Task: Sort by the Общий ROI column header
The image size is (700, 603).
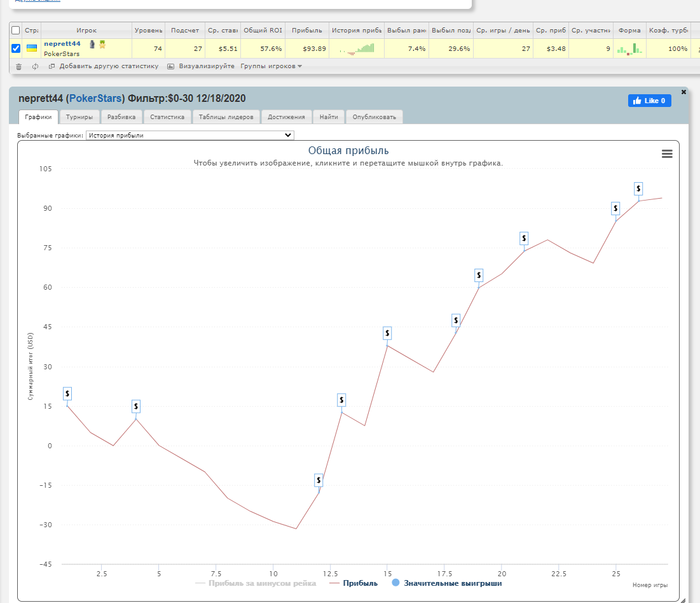Action: click(263, 30)
